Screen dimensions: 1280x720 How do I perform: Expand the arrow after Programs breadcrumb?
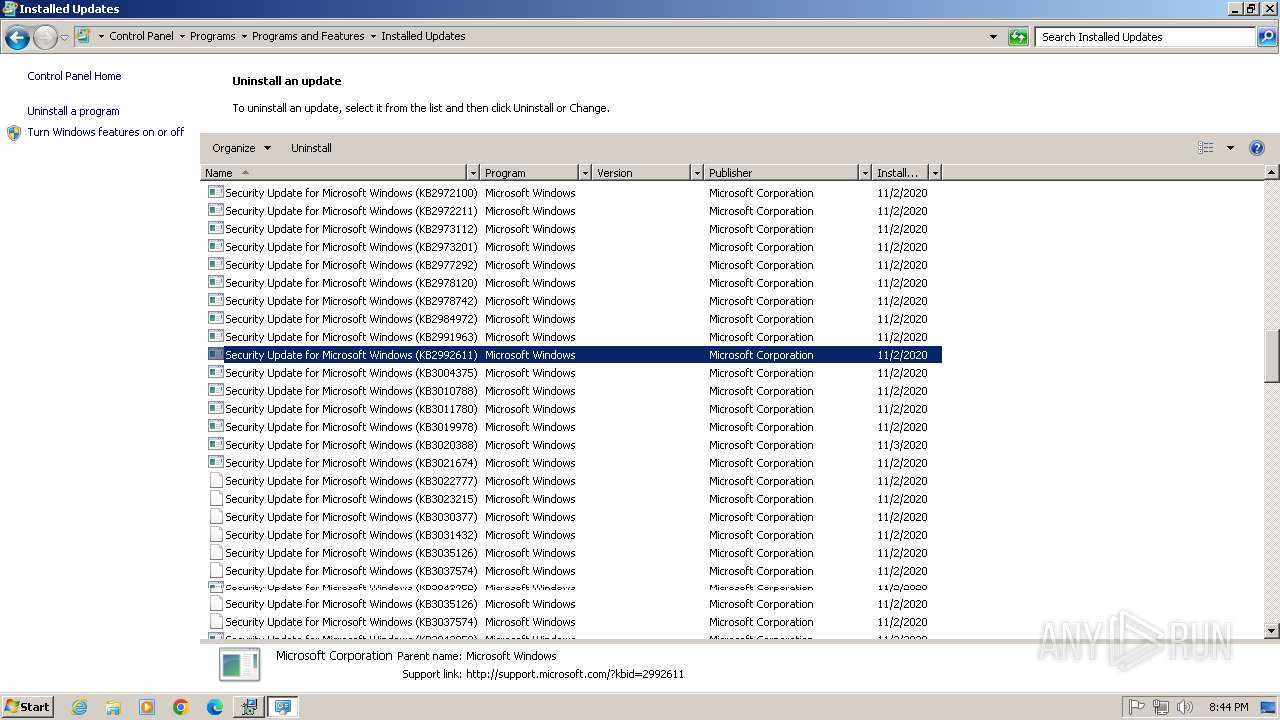click(244, 36)
